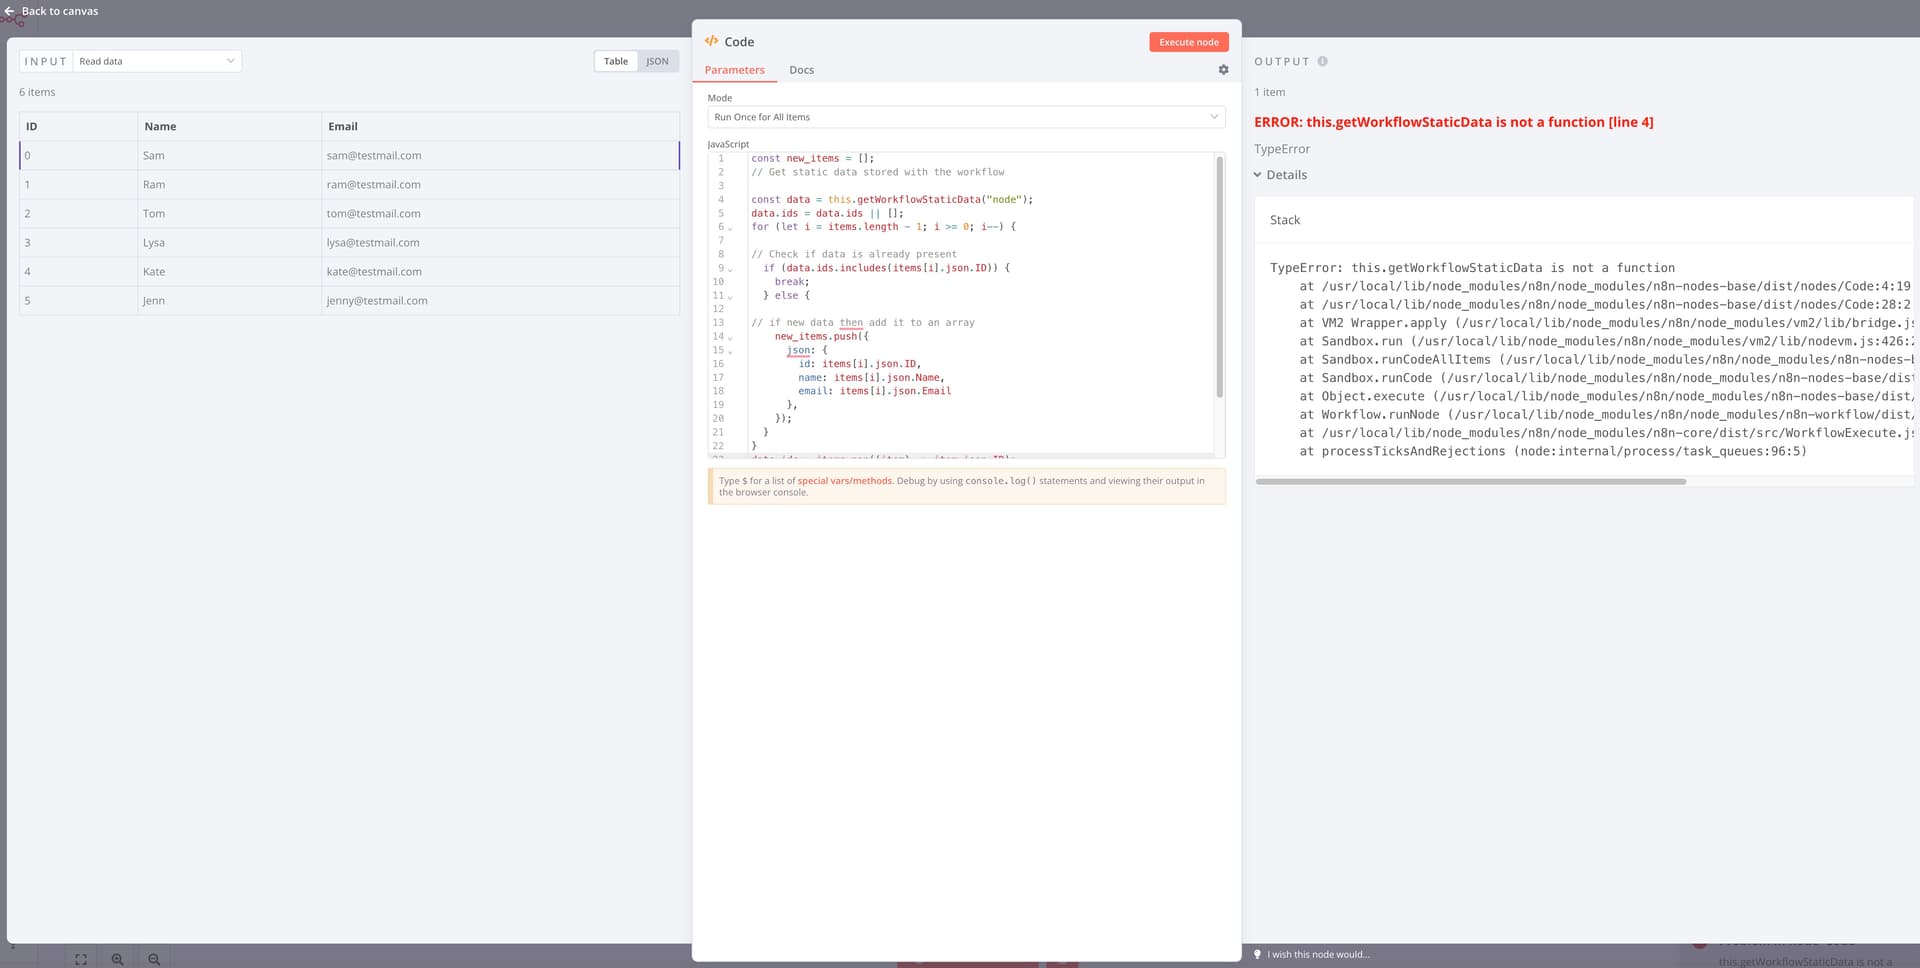Fold code at line 11 arrow
The width and height of the screenshot is (1920, 968).
[730, 297]
